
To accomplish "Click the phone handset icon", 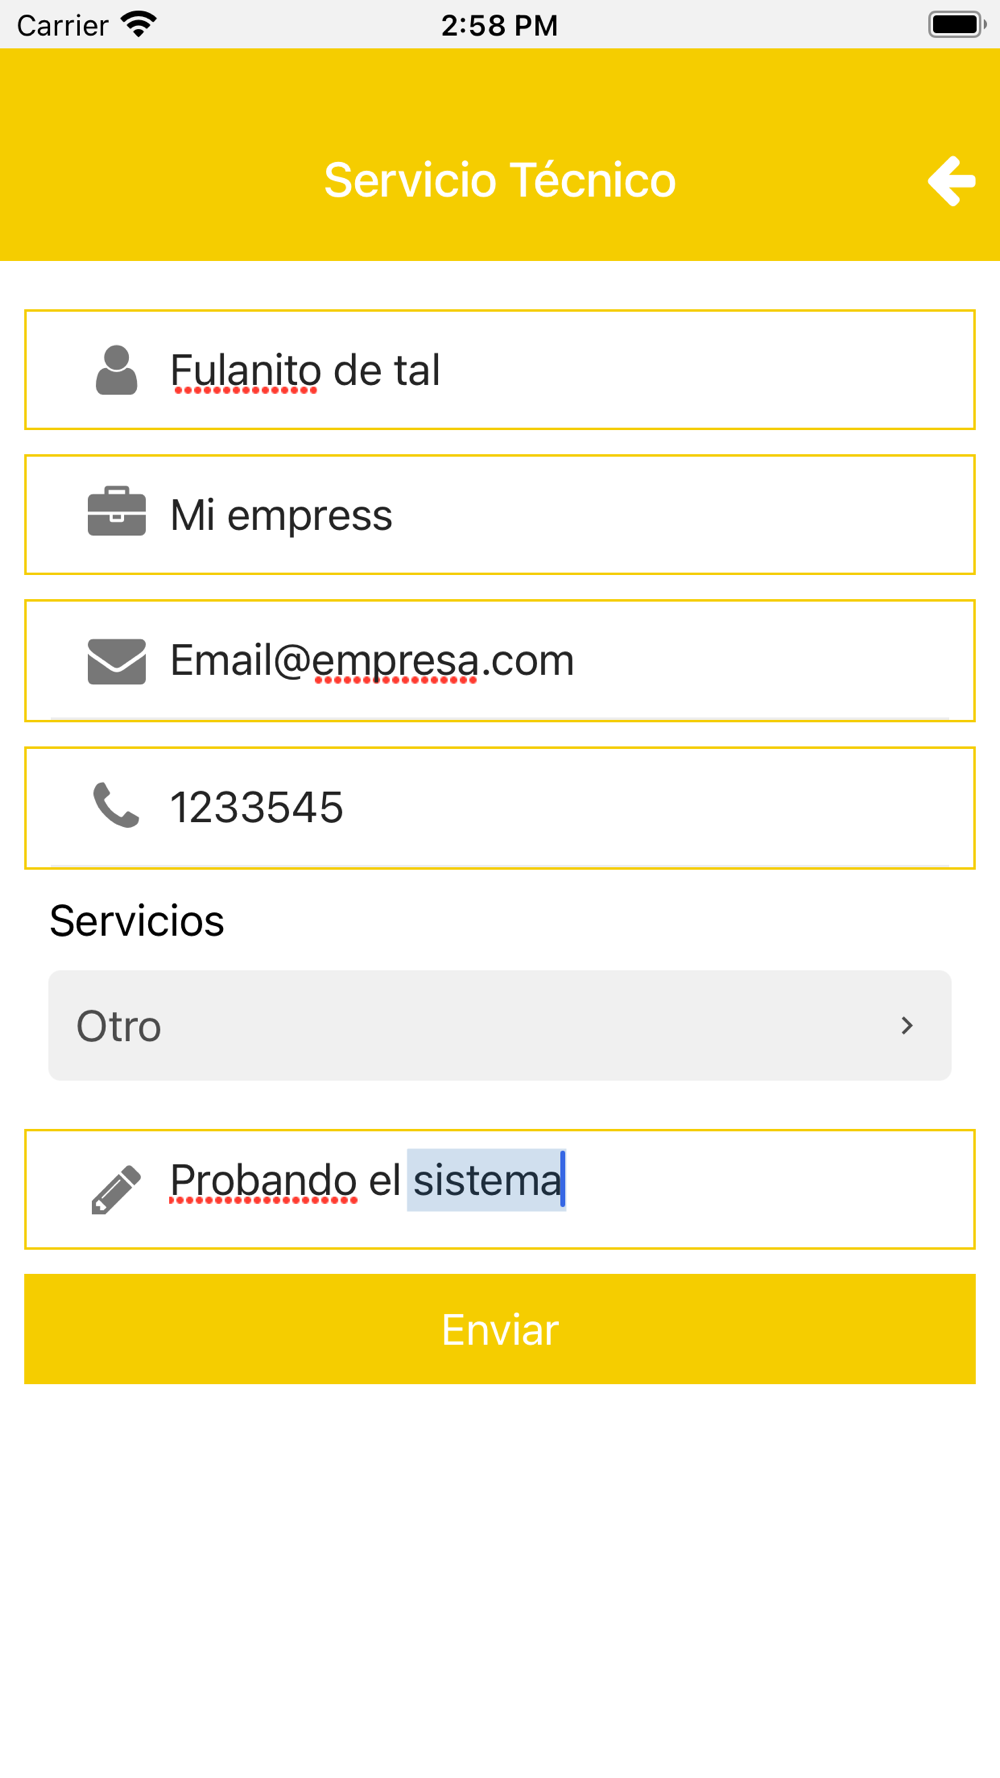I will (x=116, y=806).
